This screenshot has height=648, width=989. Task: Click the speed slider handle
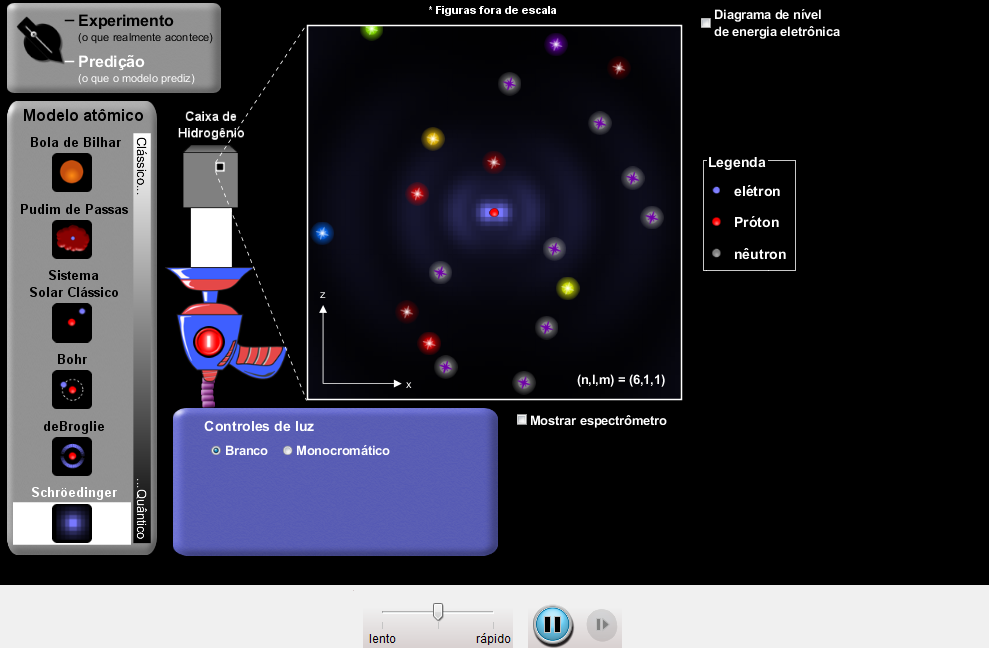tap(438, 611)
